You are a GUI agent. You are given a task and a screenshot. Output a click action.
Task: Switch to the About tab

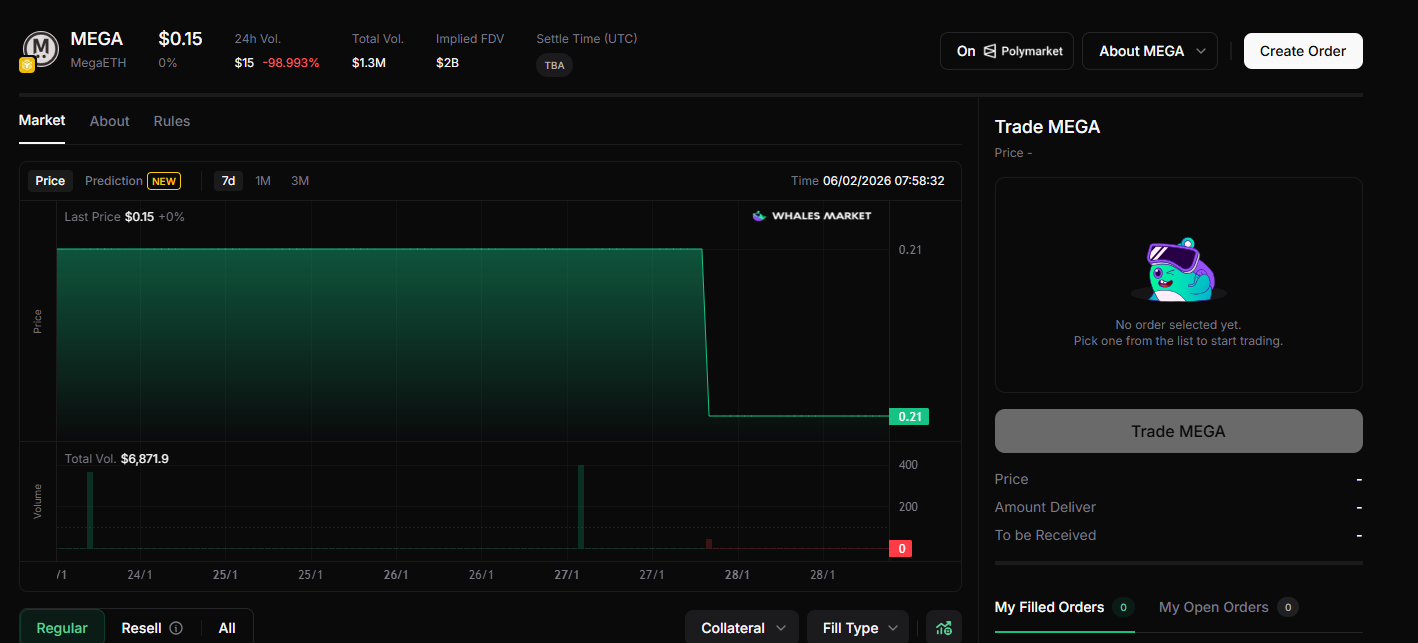pyautogui.click(x=110, y=121)
